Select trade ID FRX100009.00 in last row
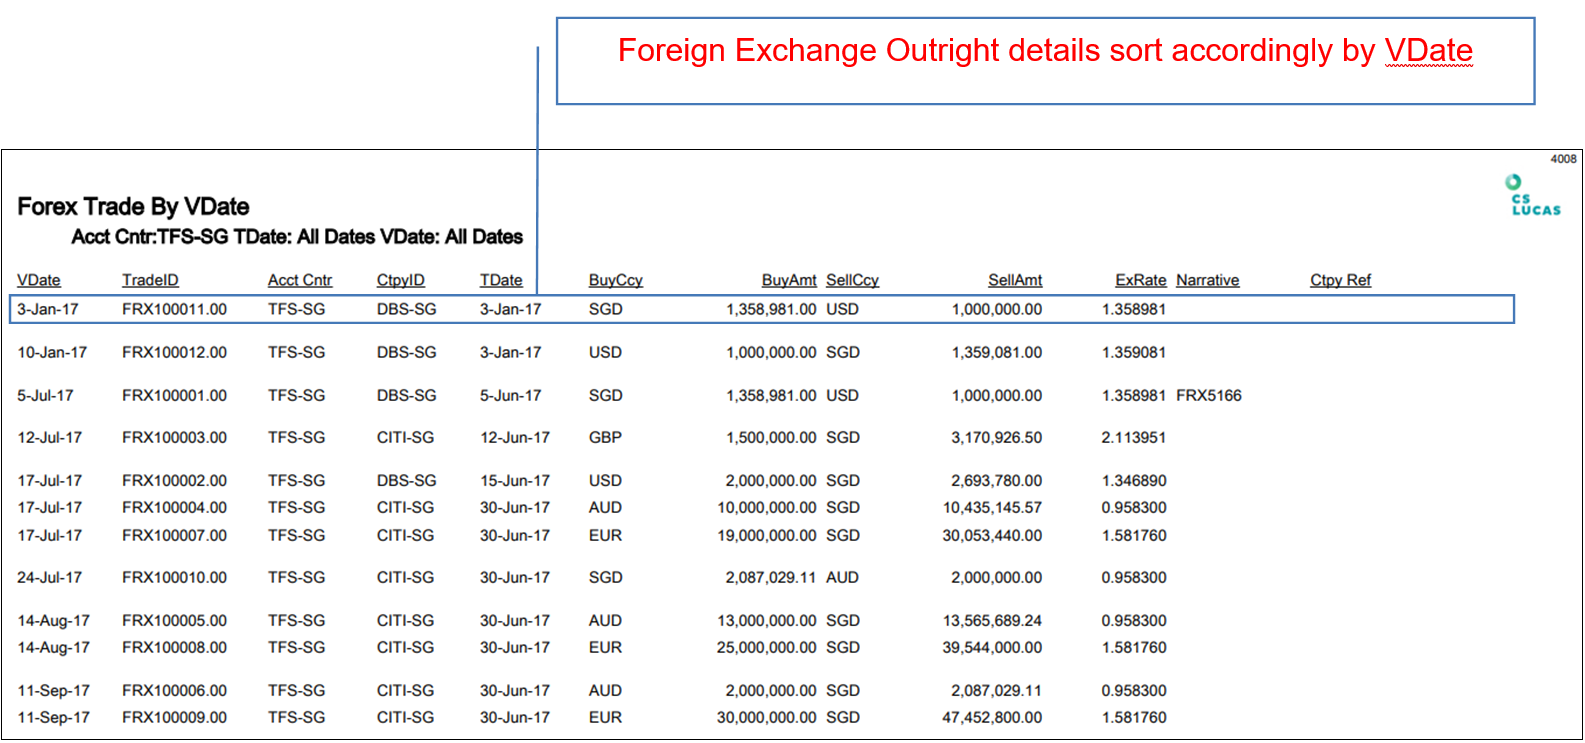The image size is (1585, 743). [174, 717]
